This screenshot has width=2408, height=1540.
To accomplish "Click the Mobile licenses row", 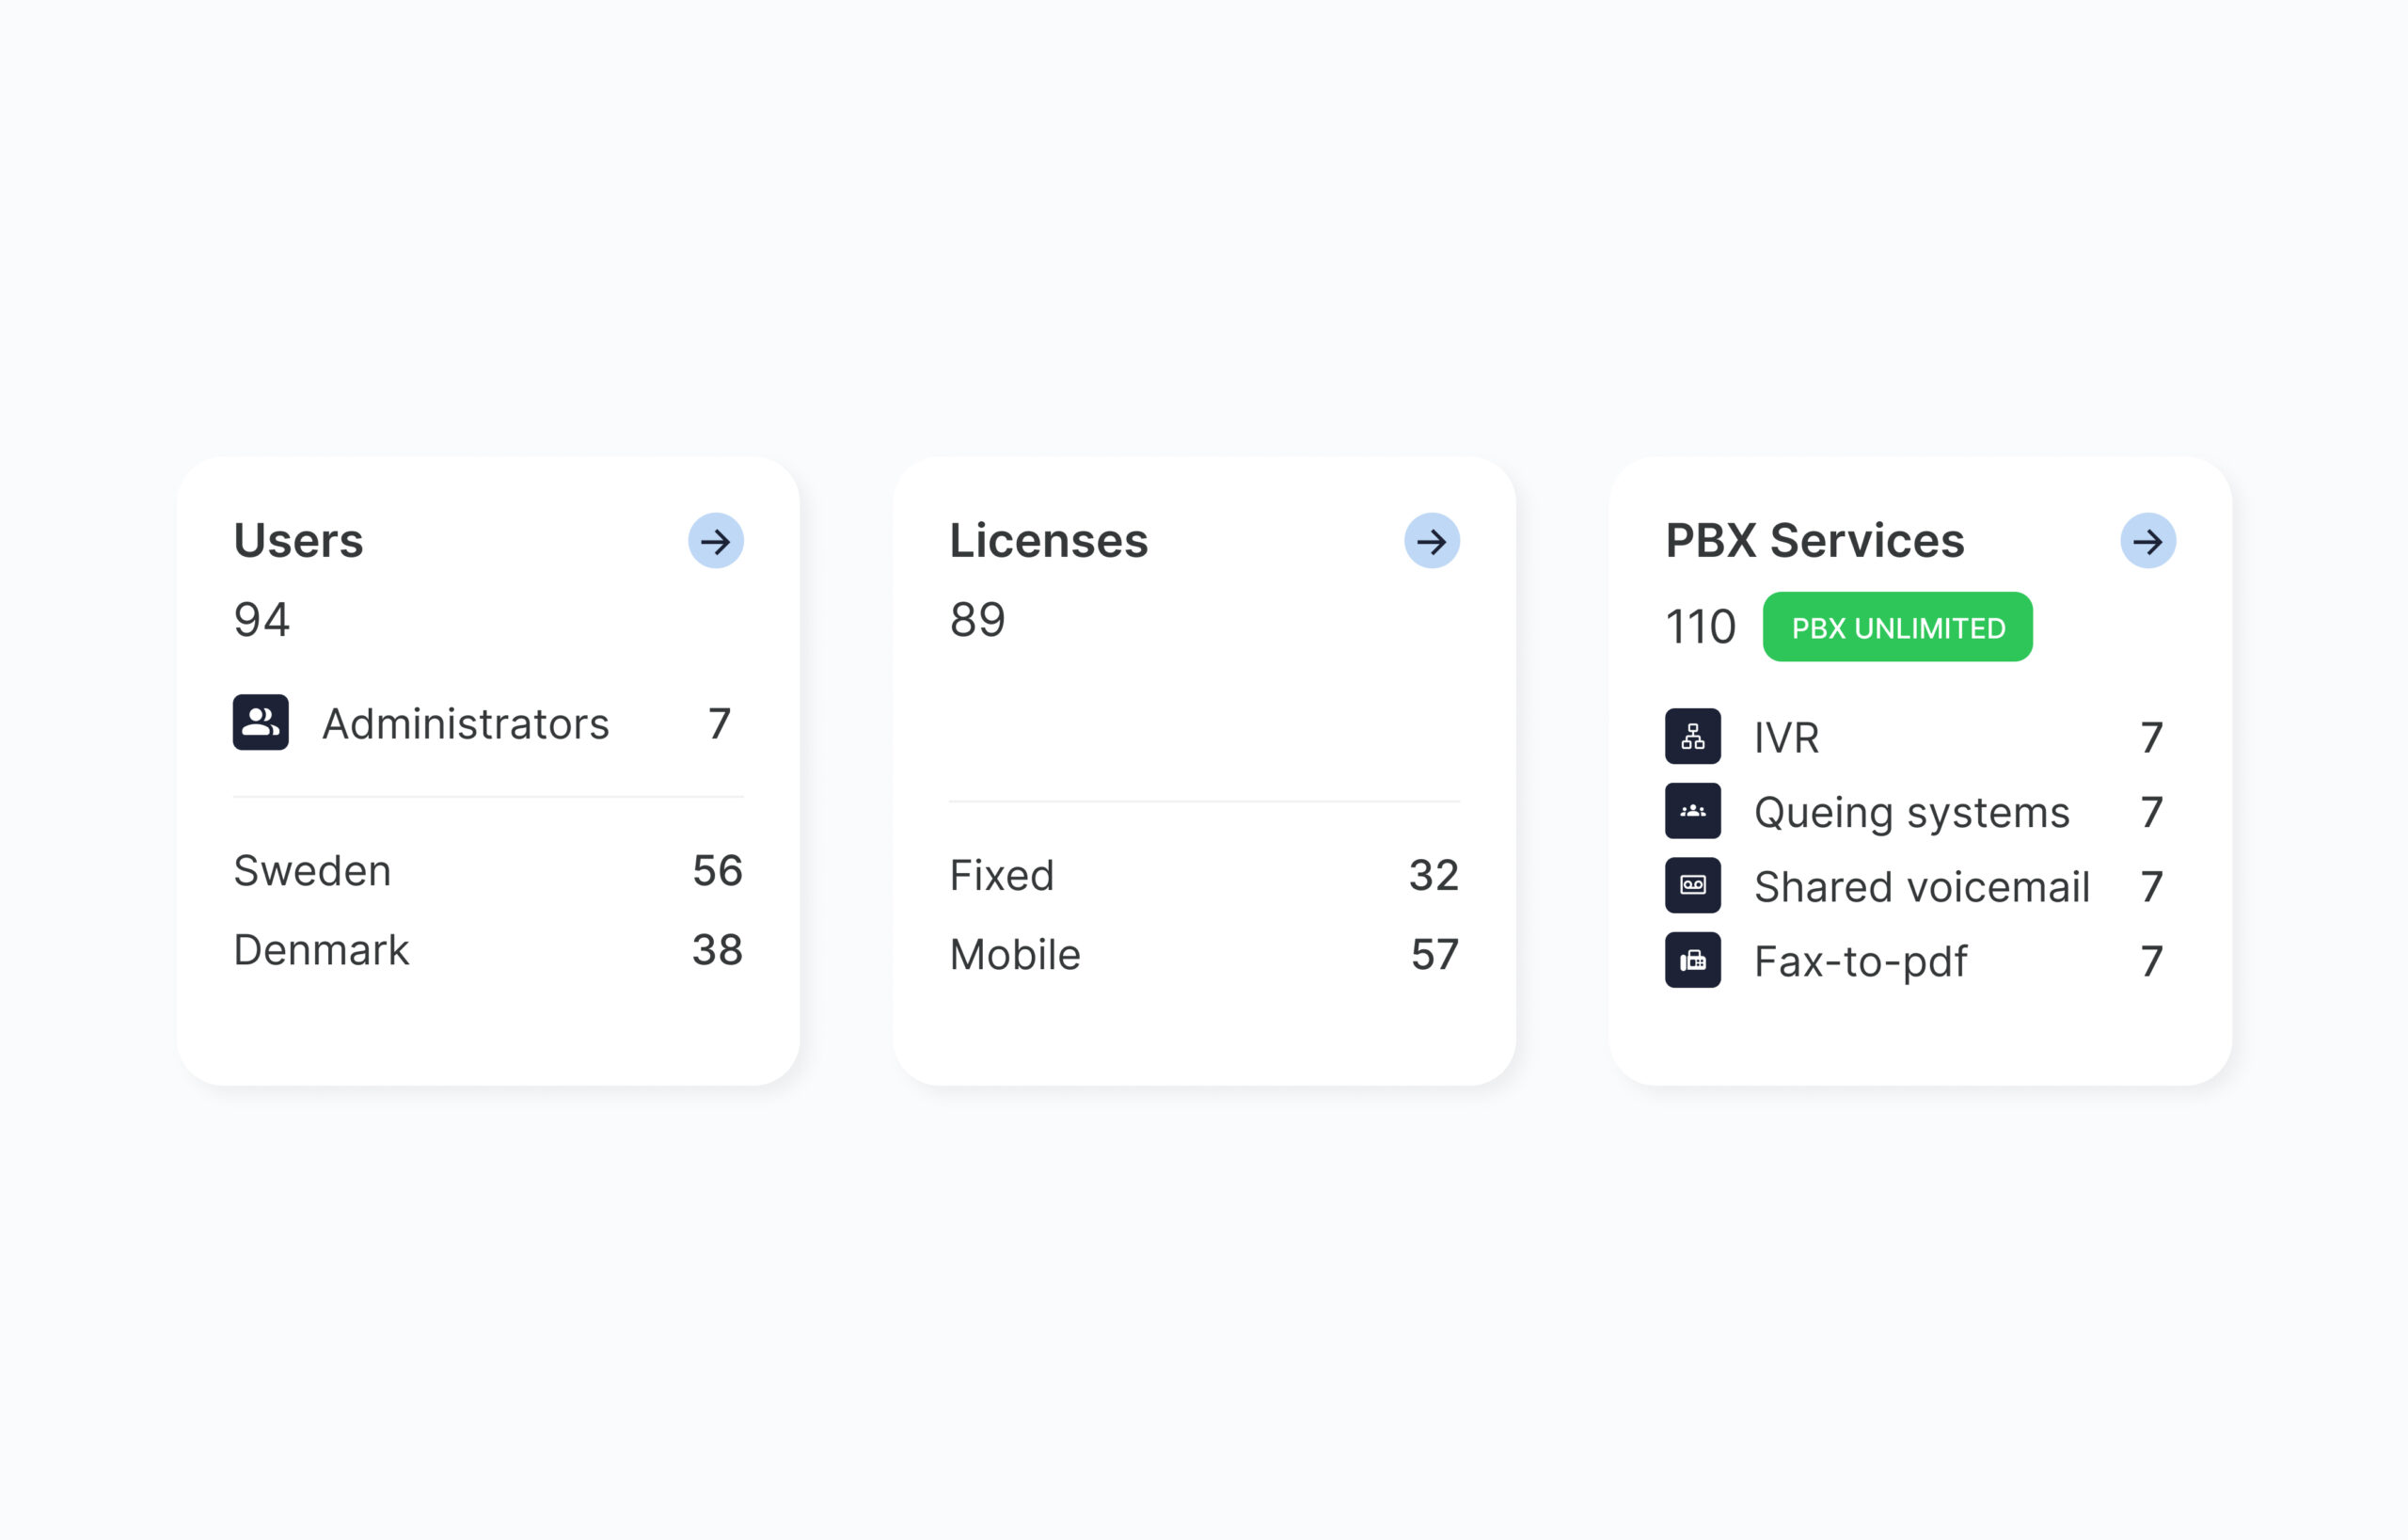I will tap(1204, 955).
